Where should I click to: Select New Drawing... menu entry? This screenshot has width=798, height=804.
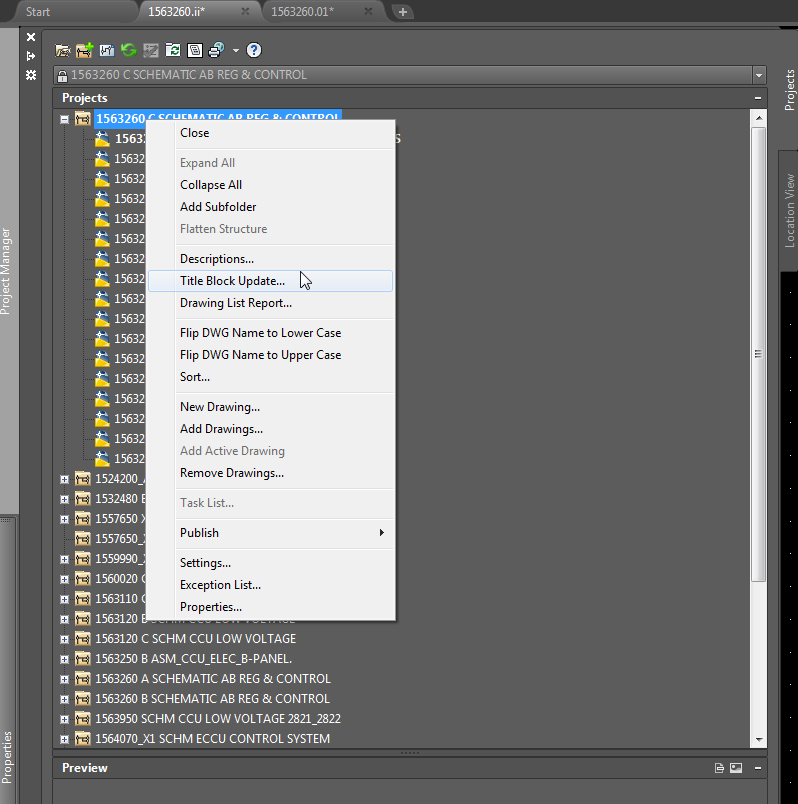270,407
